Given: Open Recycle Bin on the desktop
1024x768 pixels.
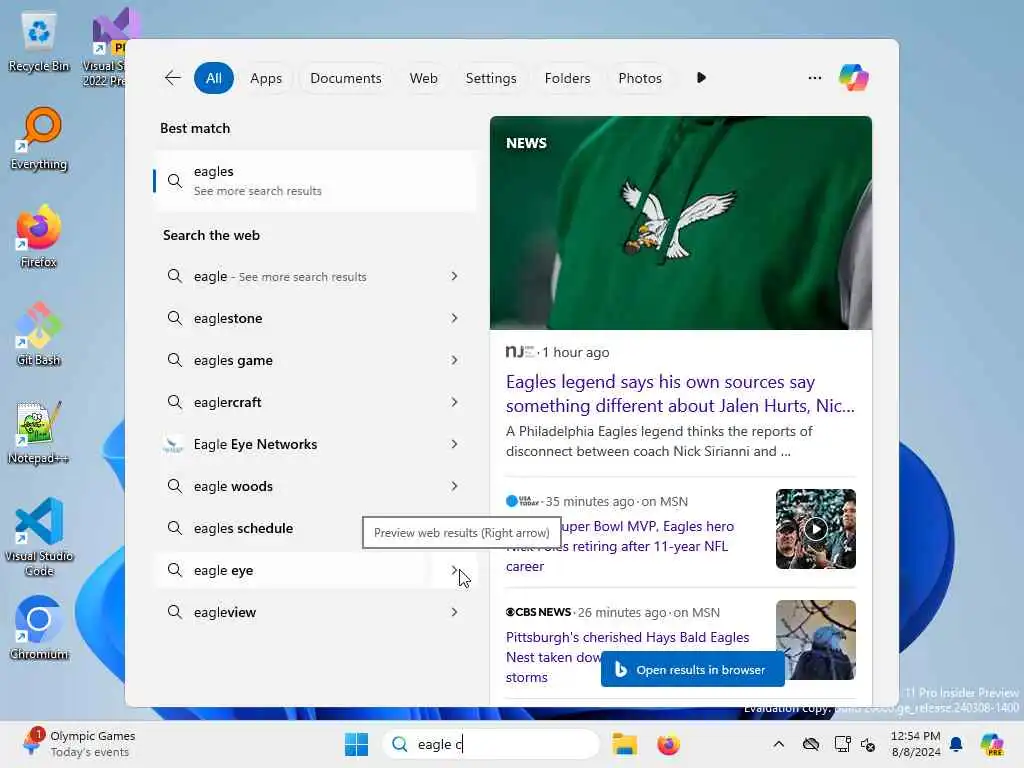Looking at the screenshot, I should click(x=39, y=42).
